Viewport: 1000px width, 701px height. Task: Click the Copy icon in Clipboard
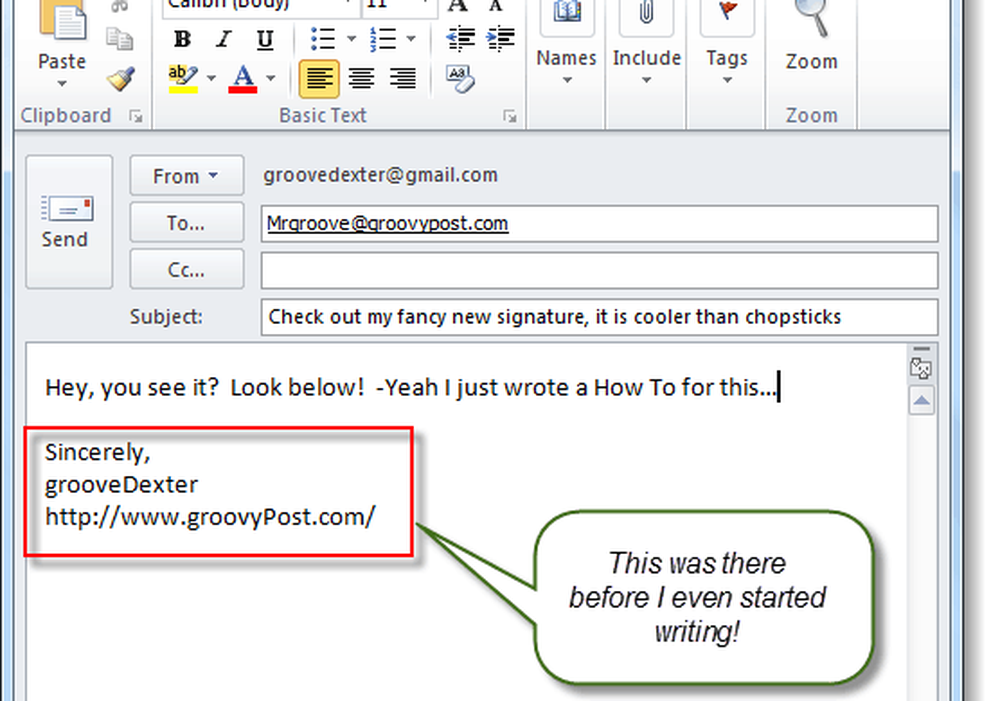point(120,39)
